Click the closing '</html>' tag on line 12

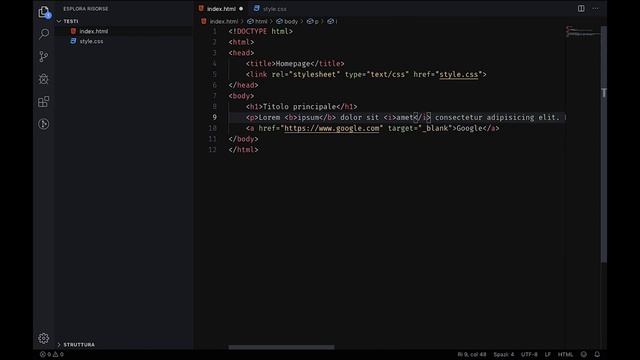pyautogui.click(x=243, y=149)
